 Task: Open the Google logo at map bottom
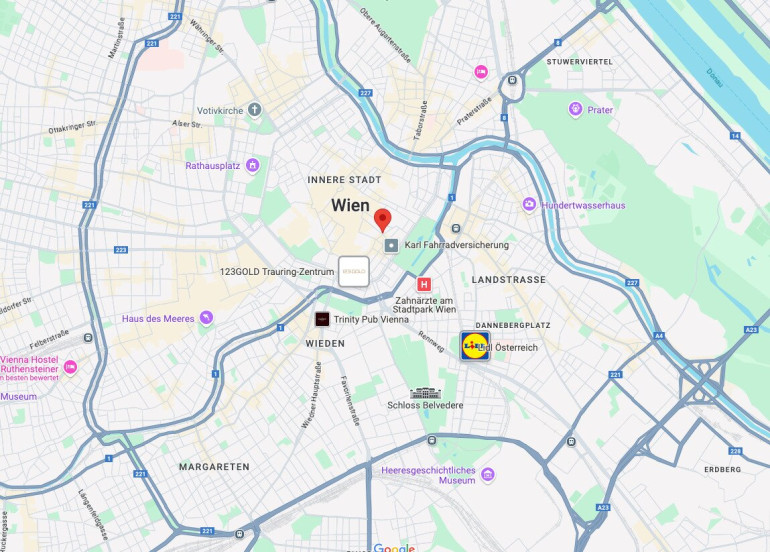point(394,548)
